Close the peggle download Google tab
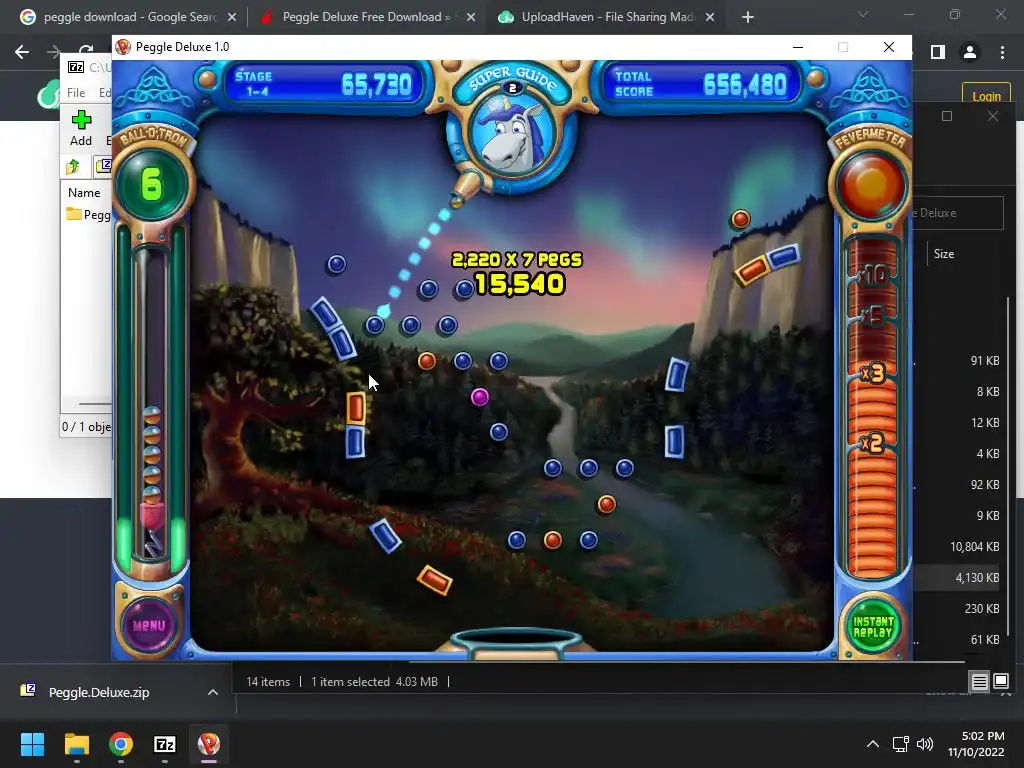1024x768 pixels. [x=232, y=18]
